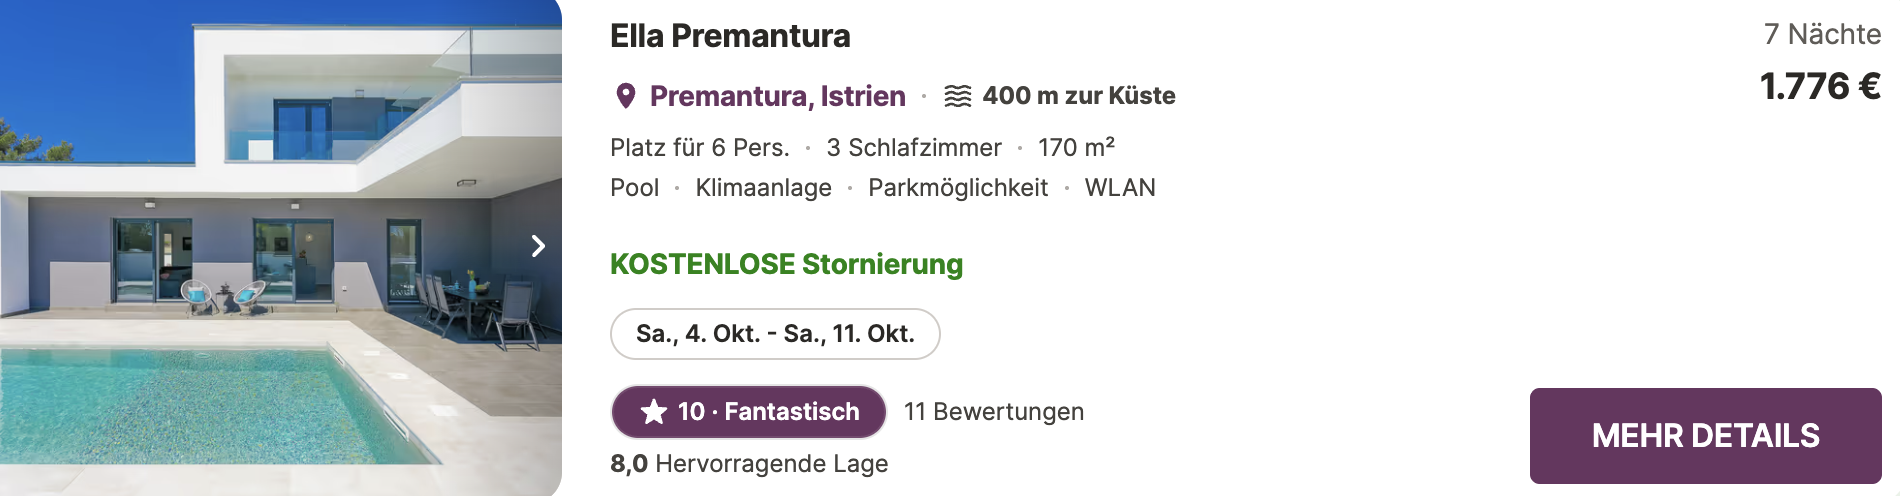Click the location pin icon
Viewport: 1900px width, 496px height.
[x=626, y=96]
